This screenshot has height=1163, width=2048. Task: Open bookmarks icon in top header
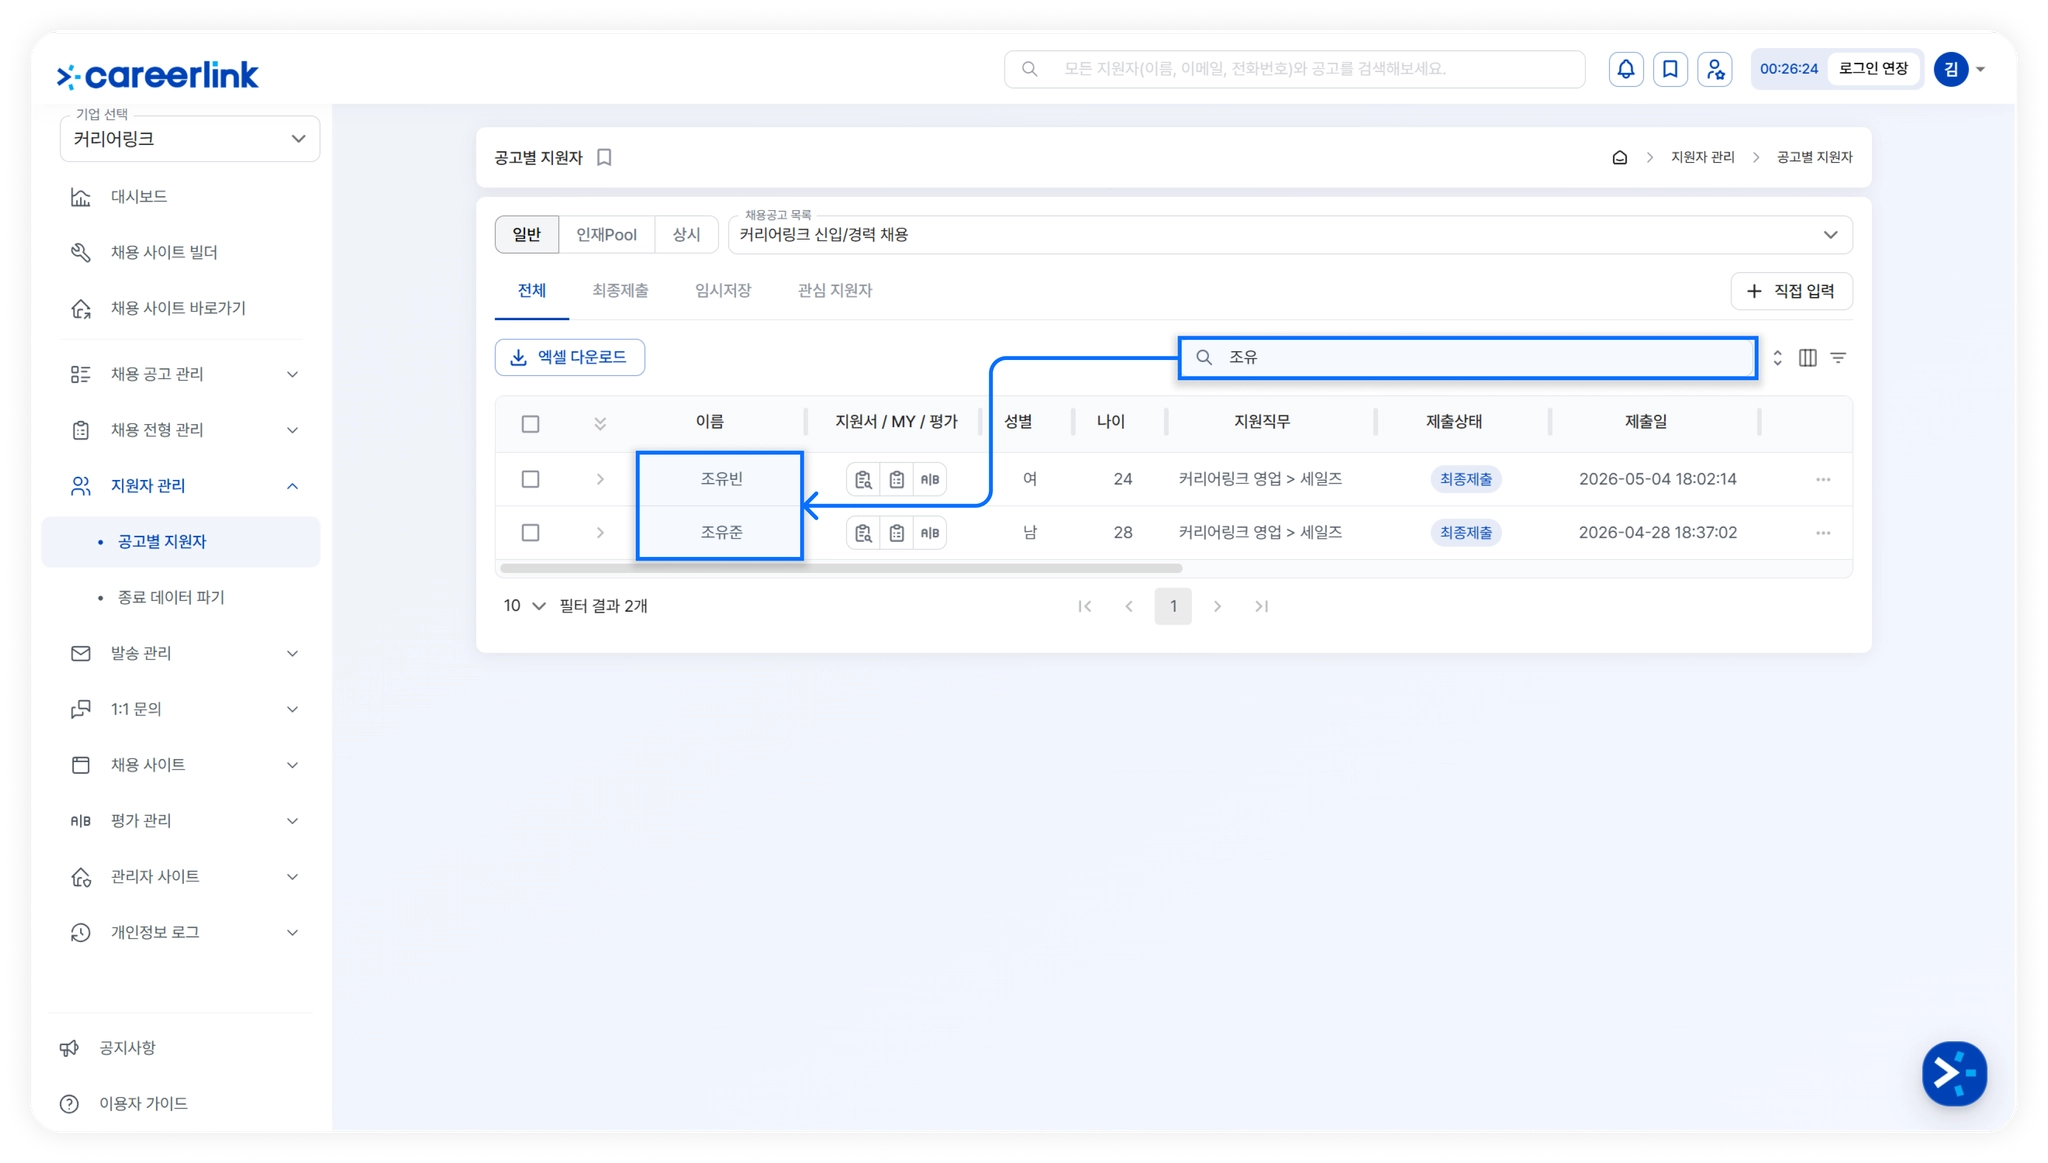(1670, 69)
